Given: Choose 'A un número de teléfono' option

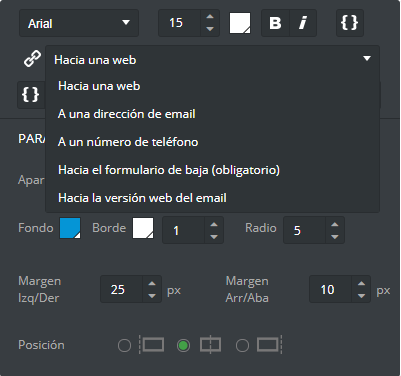Looking at the screenshot, I should point(128,142).
